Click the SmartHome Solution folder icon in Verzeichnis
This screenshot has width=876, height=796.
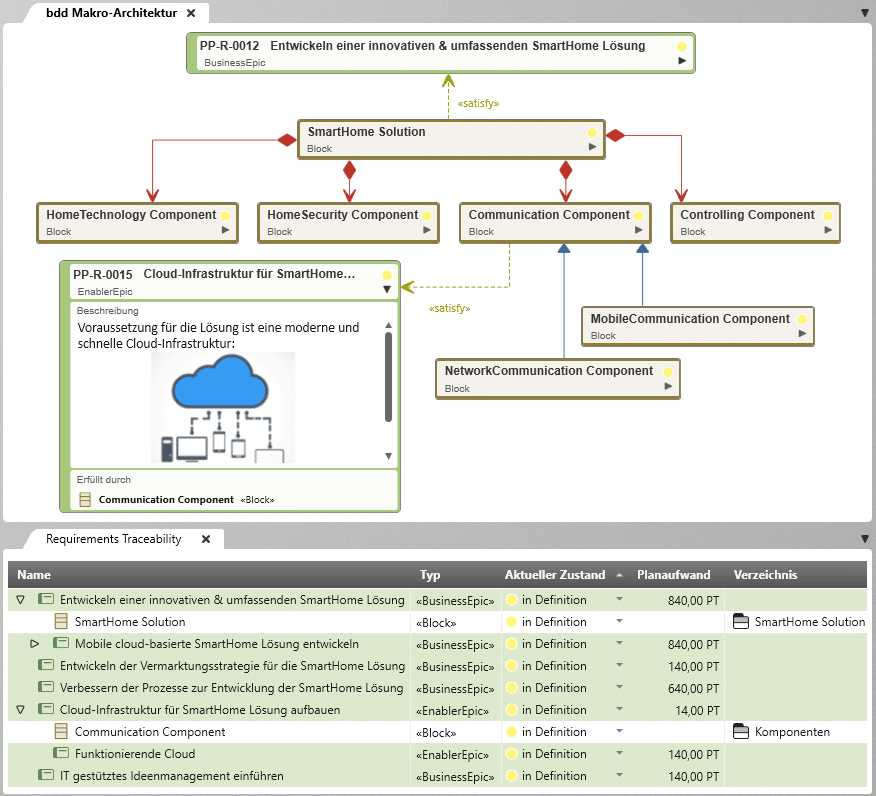tap(741, 622)
